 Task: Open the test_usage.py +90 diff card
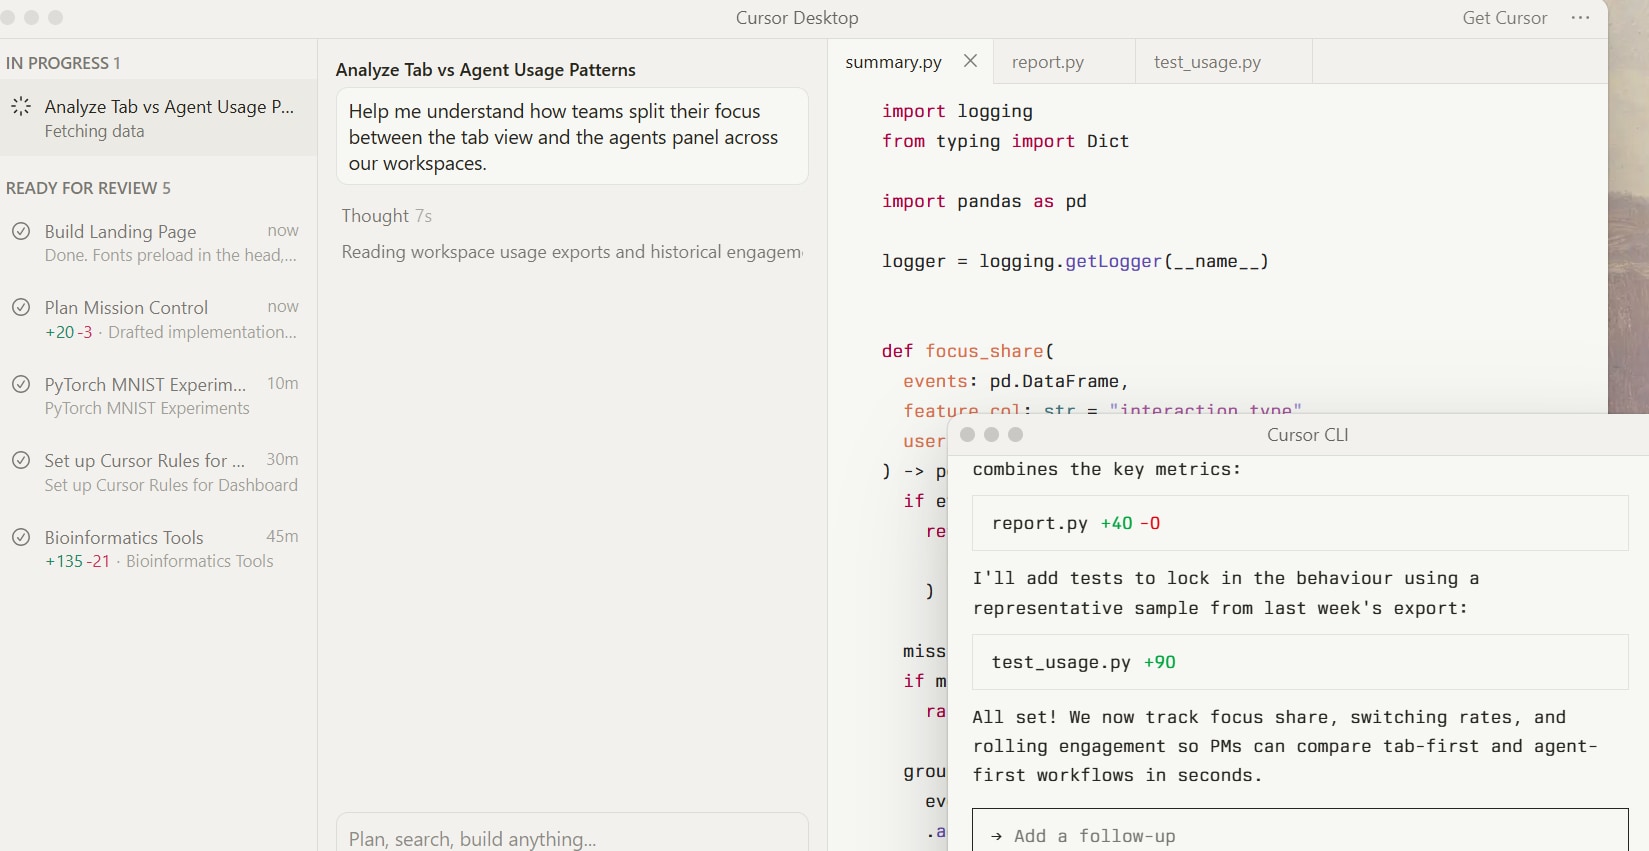1300,662
